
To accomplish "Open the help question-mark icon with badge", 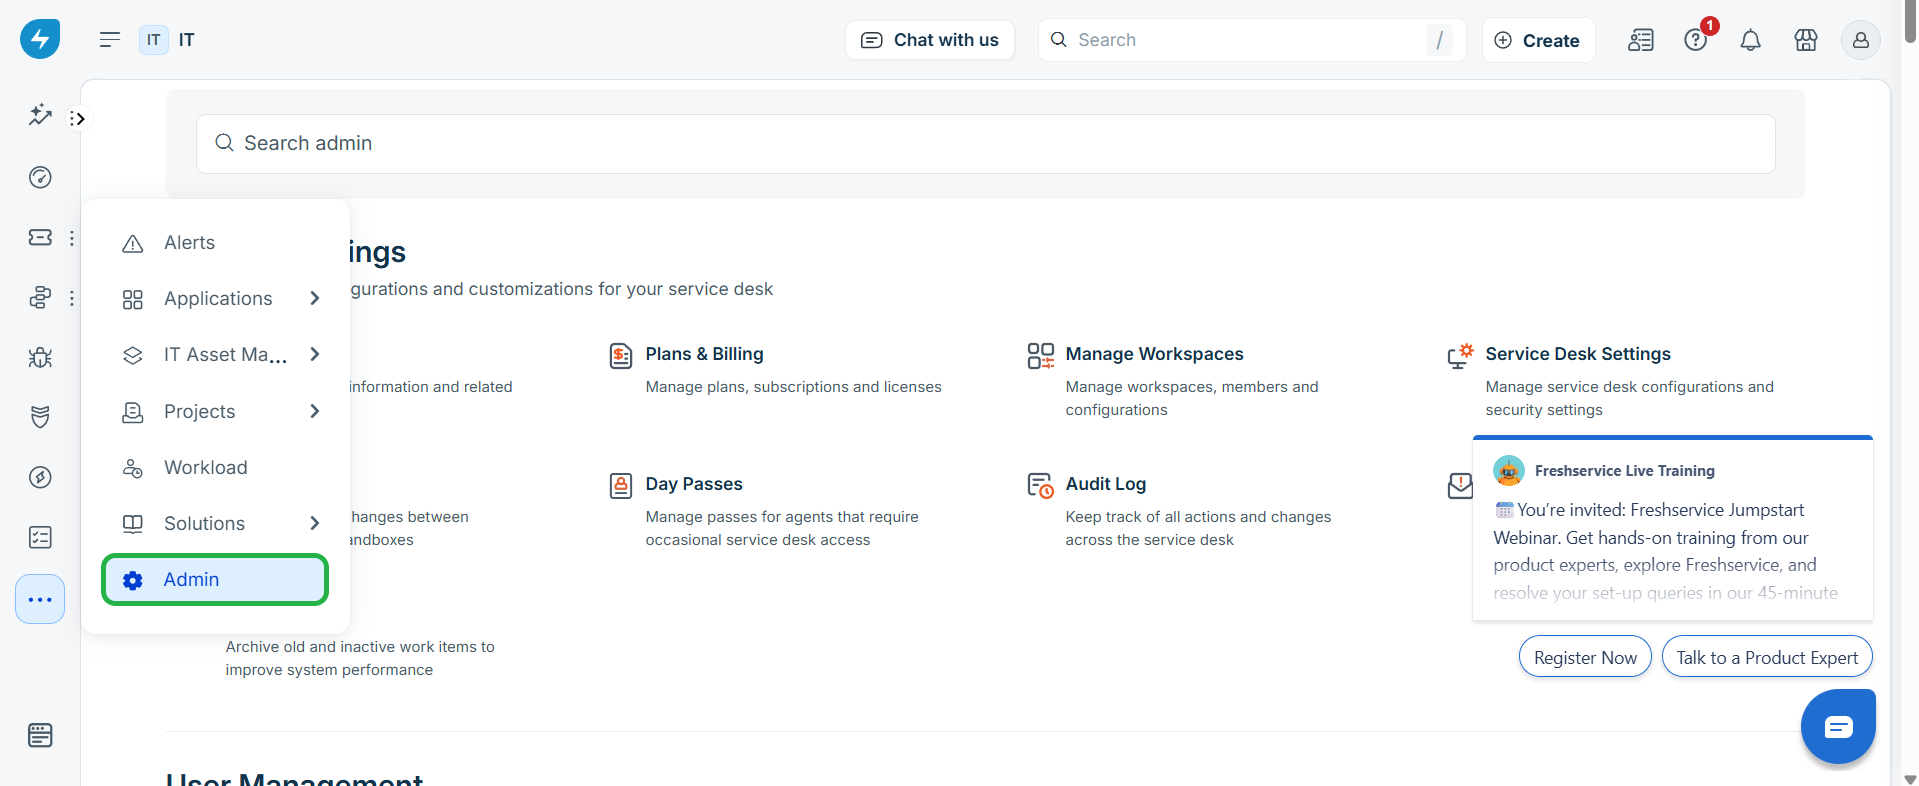I will pos(1696,40).
